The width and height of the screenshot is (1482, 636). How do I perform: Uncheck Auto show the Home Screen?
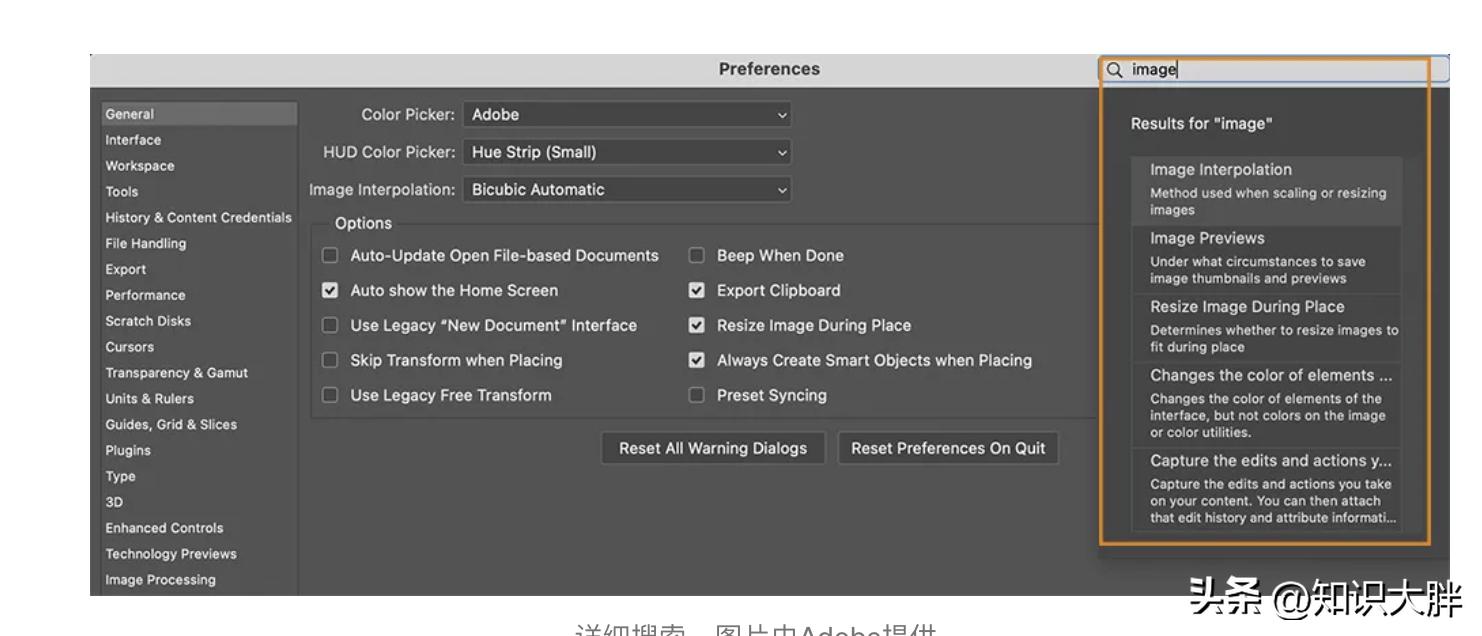tap(330, 291)
